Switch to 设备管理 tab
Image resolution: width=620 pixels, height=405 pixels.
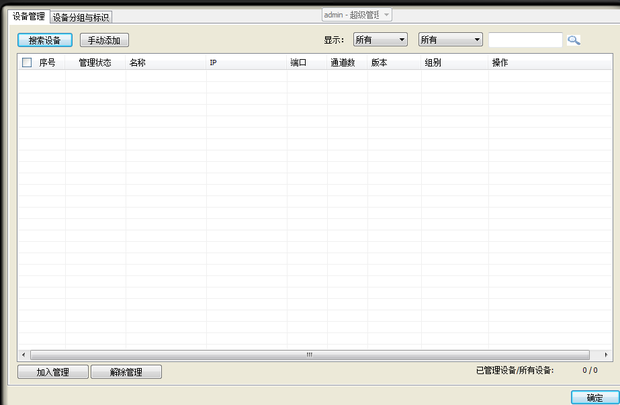pos(29,16)
